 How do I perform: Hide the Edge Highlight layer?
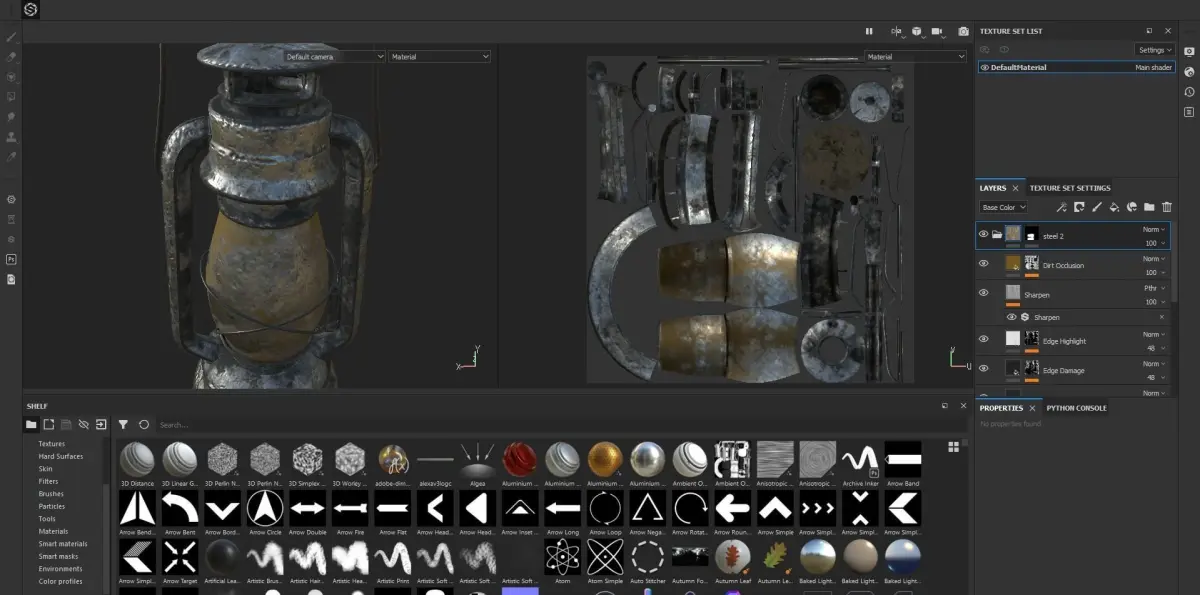(x=983, y=339)
